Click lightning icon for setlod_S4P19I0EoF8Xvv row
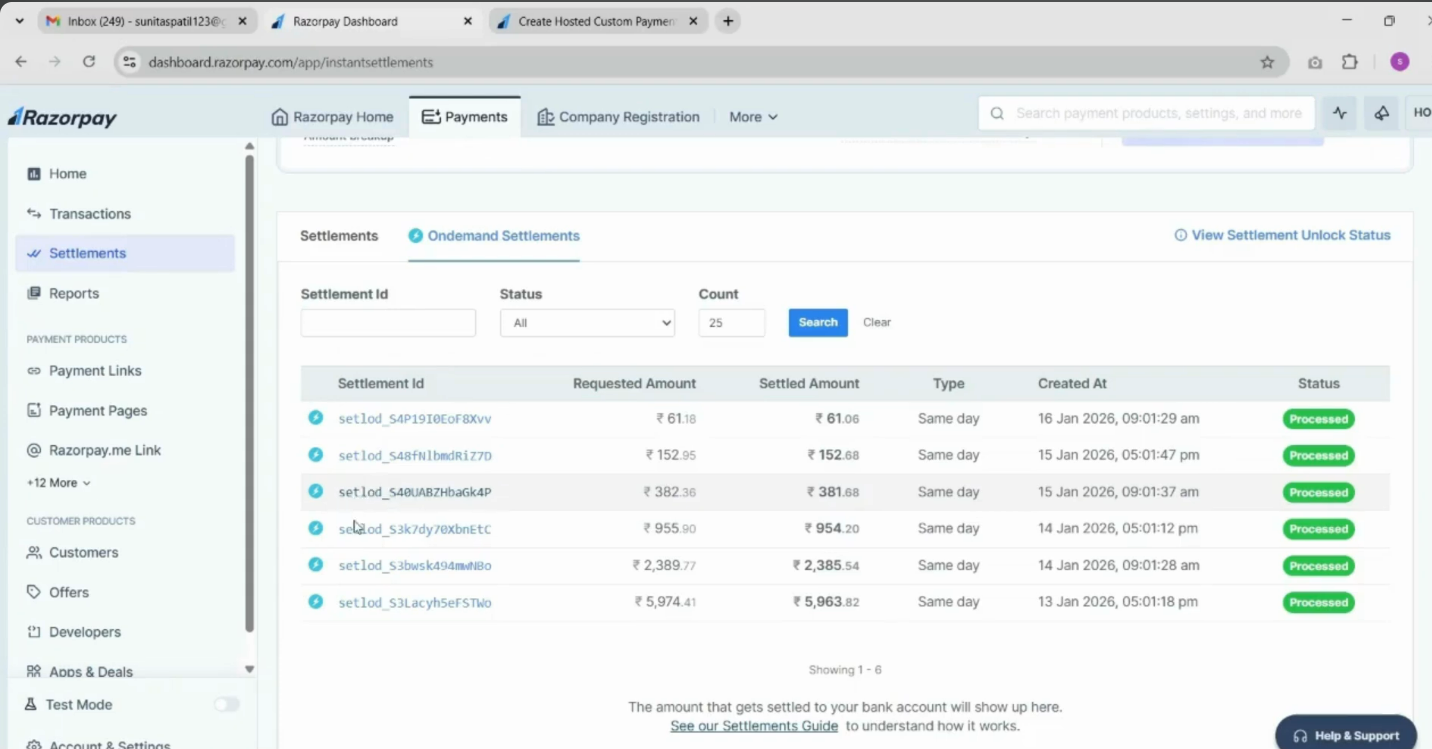The width and height of the screenshot is (1432, 749). [316, 418]
